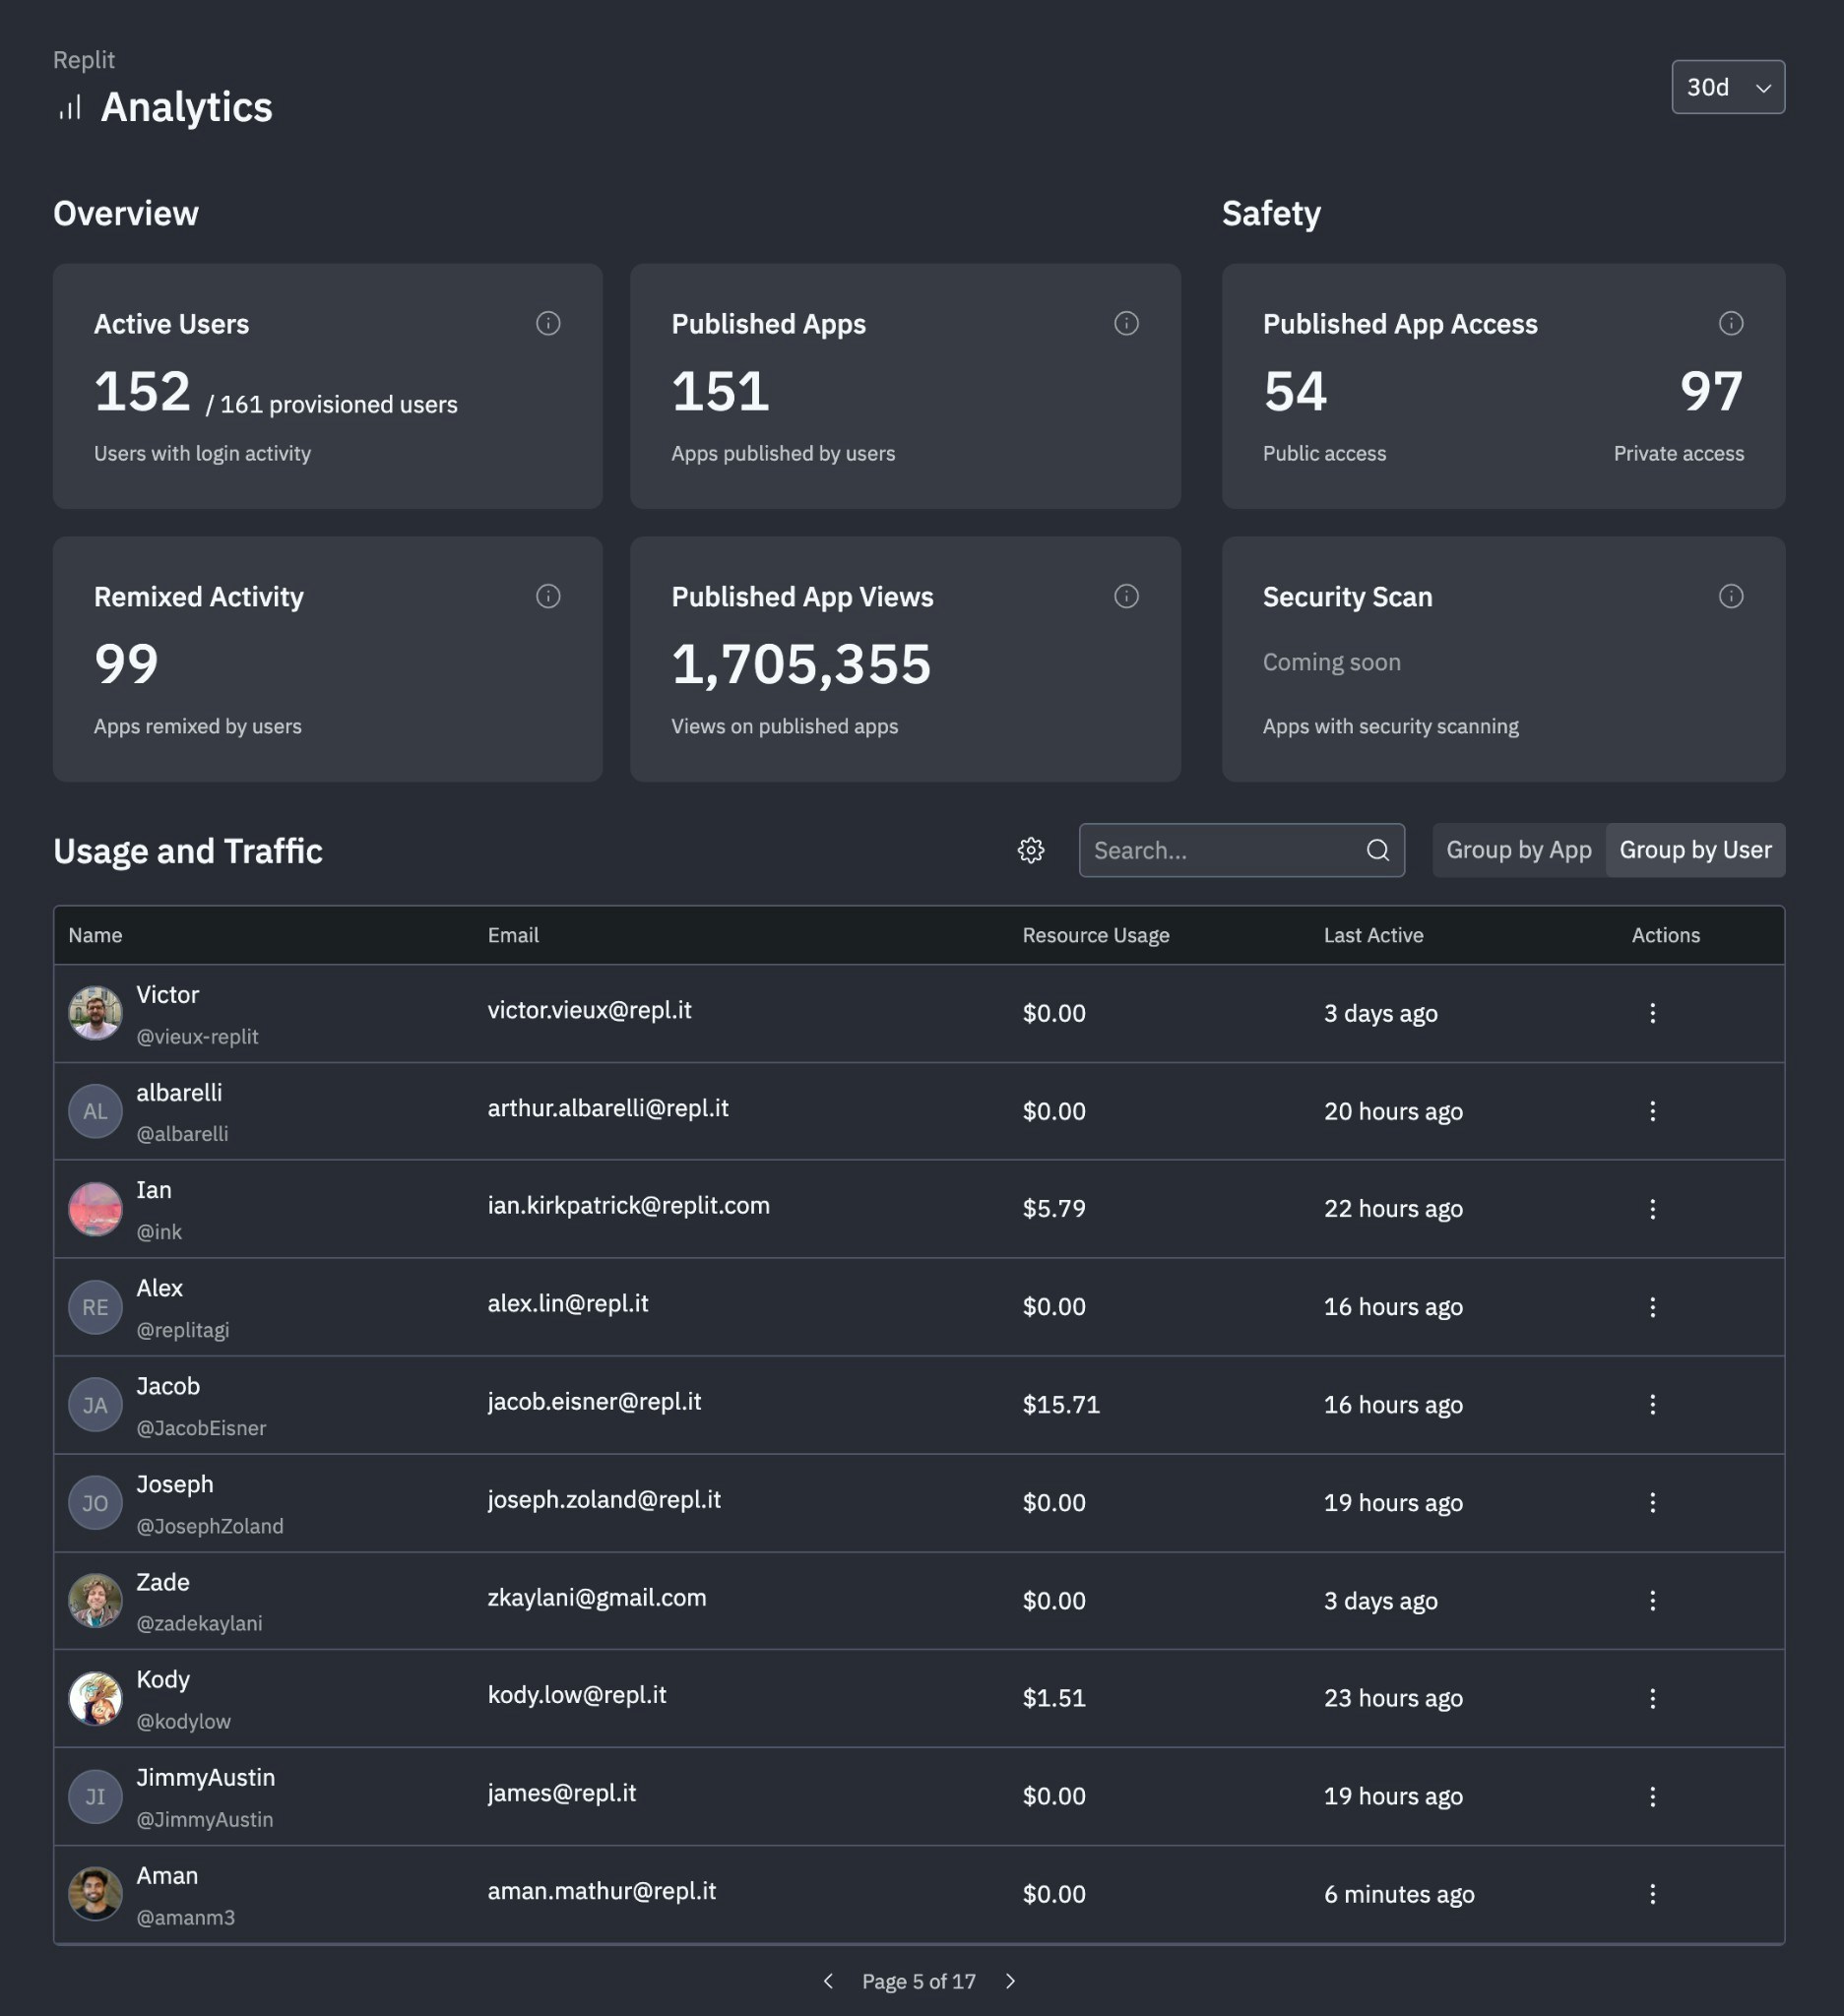1844x2016 pixels.
Task: Switch to Group by App view
Action: point(1517,850)
